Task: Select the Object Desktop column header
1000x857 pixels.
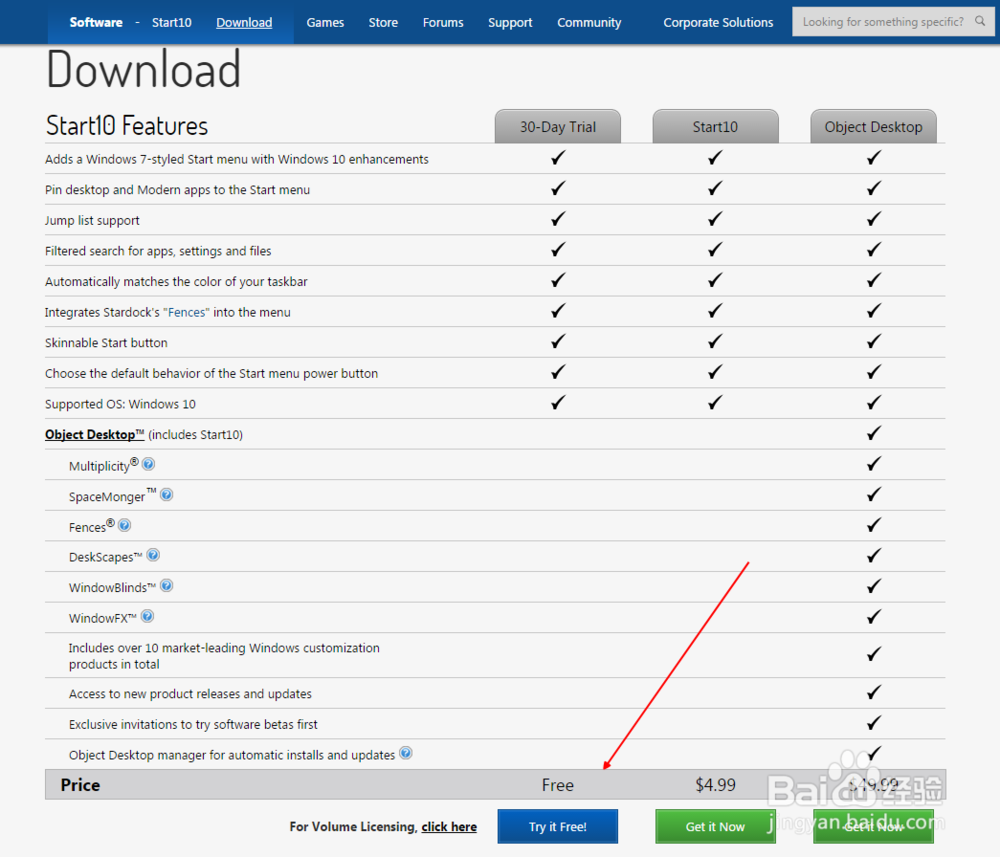Action: 874,126
